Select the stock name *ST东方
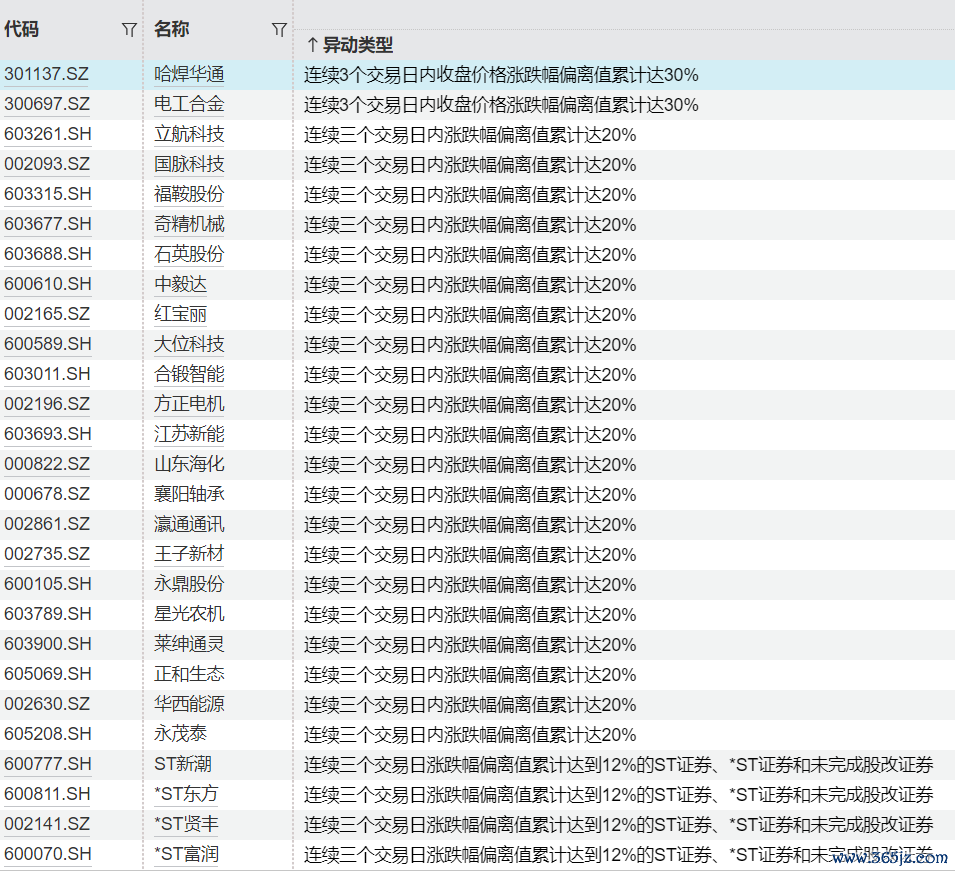The image size is (955, 873). (x=186, y=794)
